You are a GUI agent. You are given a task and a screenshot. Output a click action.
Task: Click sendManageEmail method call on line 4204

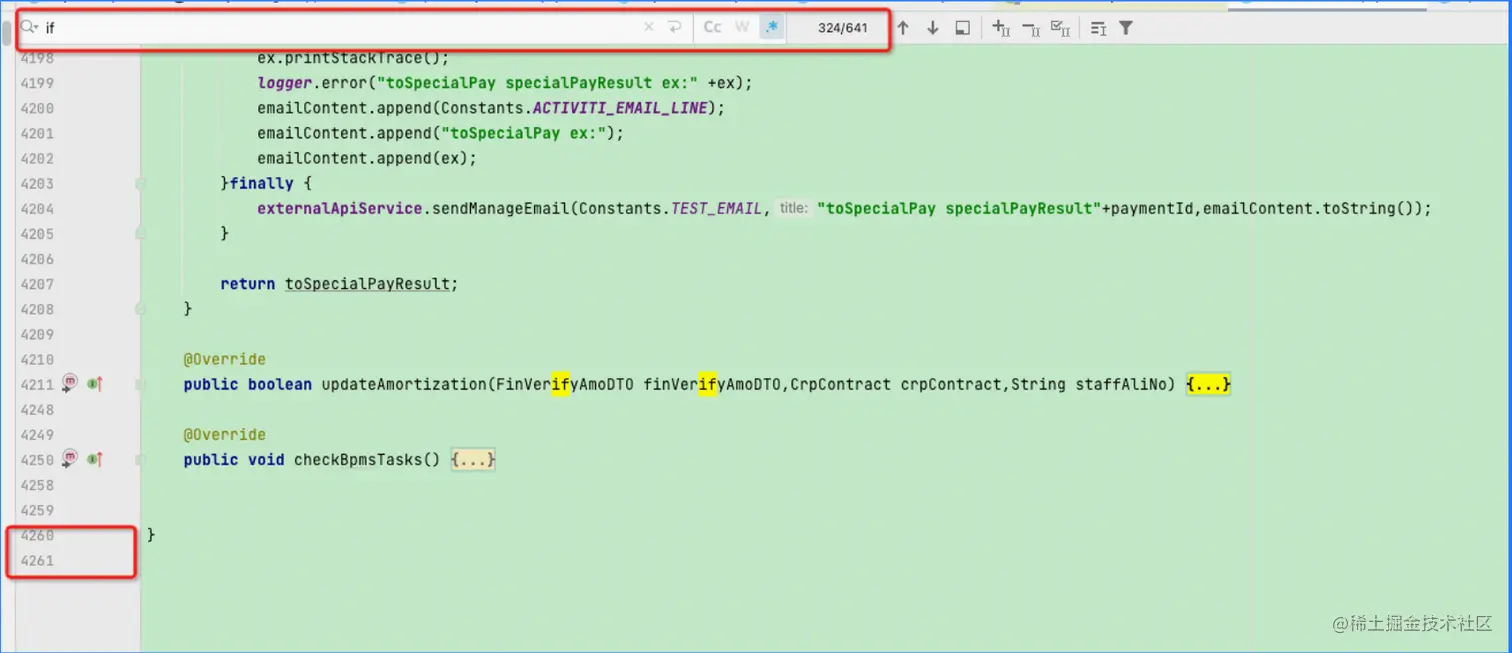(500, 209)
